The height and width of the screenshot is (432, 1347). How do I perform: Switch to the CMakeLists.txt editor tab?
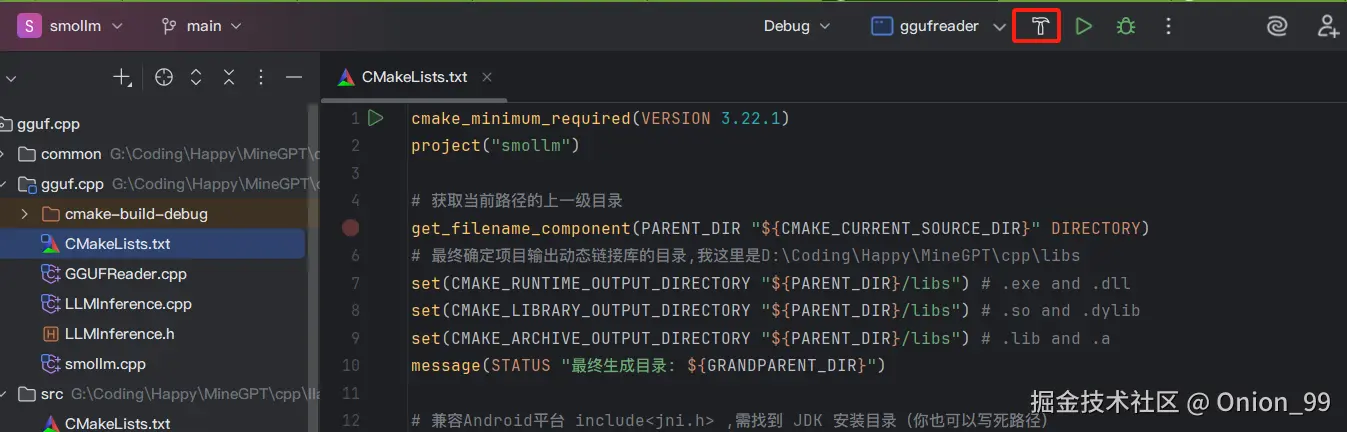[x=413, y=77]
